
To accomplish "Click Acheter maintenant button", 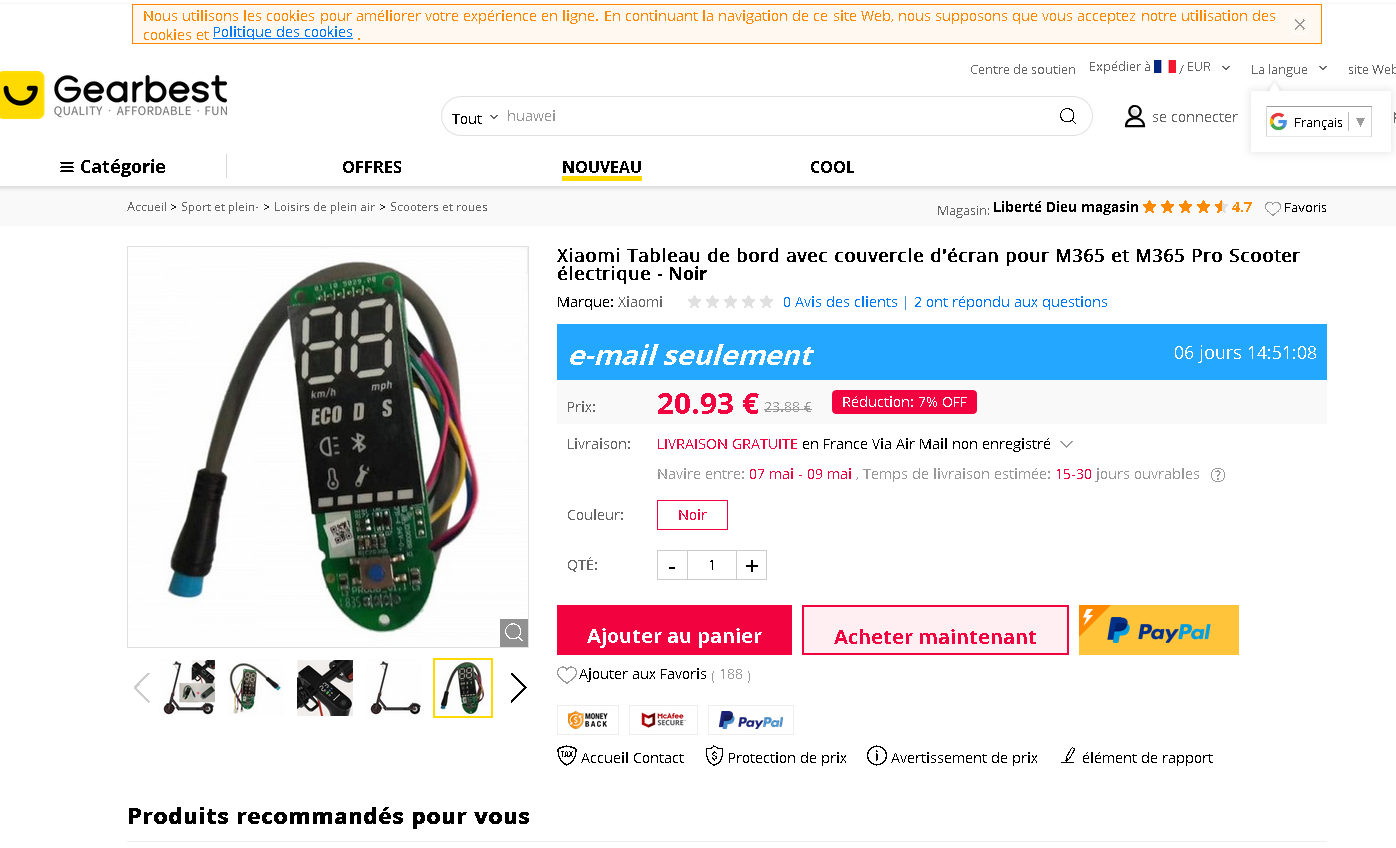I will click(x=935, y=630).
